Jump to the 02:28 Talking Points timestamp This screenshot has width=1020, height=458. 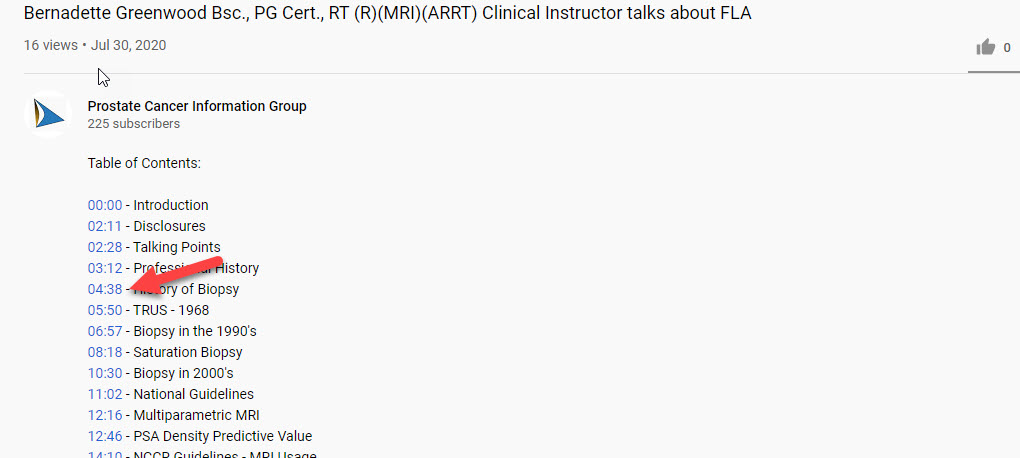(105, 247)
